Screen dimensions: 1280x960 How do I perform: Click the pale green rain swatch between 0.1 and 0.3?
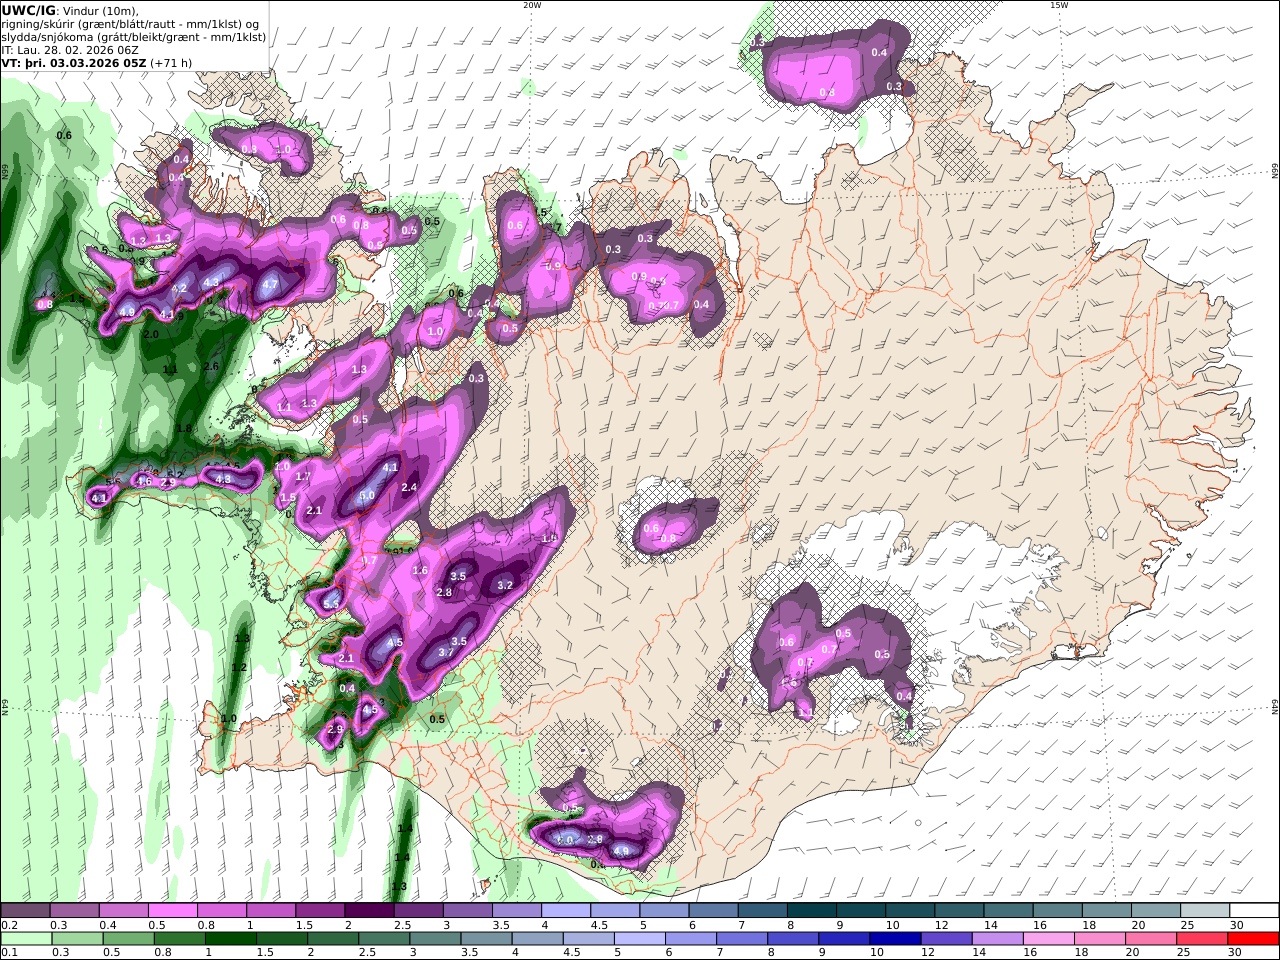(25, 939)
